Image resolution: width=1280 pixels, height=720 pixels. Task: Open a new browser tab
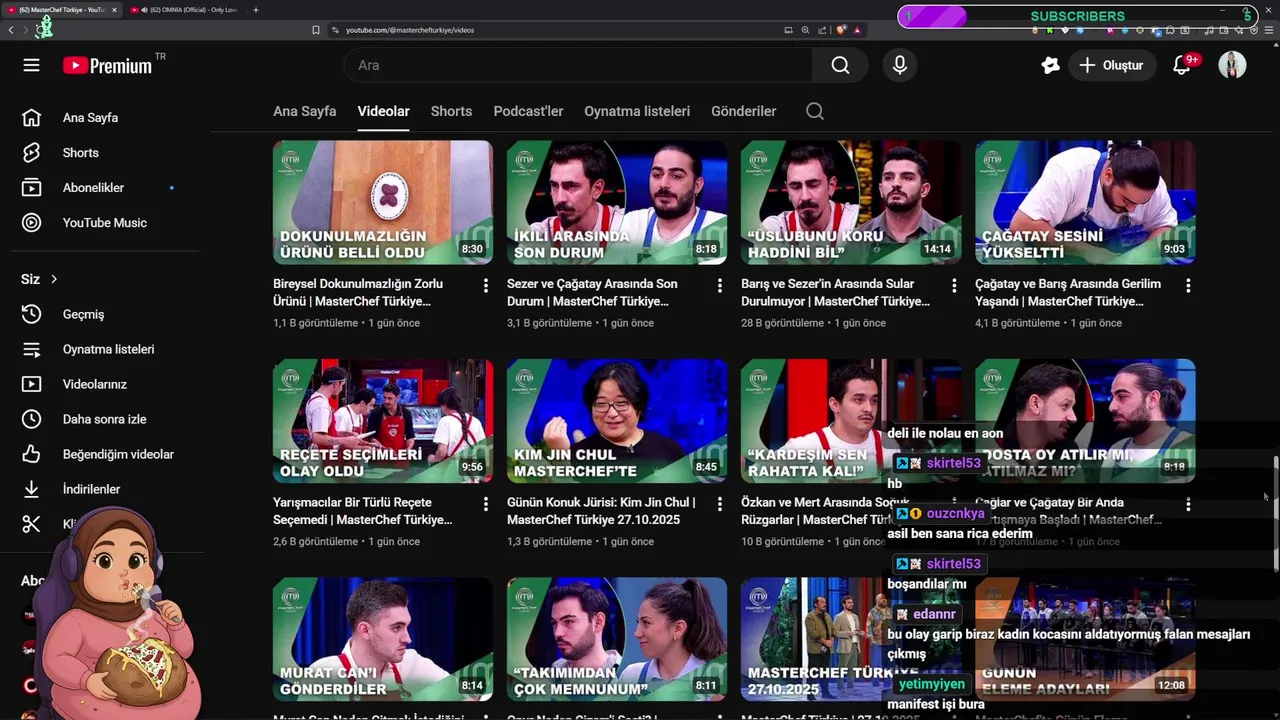coord(256,10)
